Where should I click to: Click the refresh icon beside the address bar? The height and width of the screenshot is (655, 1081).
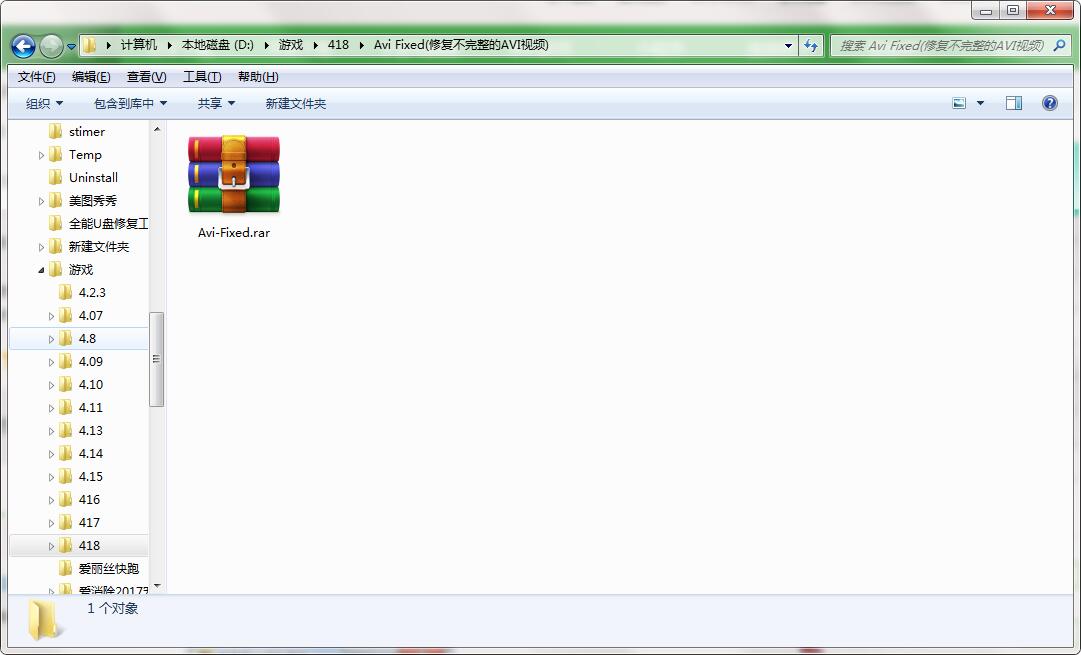pyautogui.click(x=811, y=46)
